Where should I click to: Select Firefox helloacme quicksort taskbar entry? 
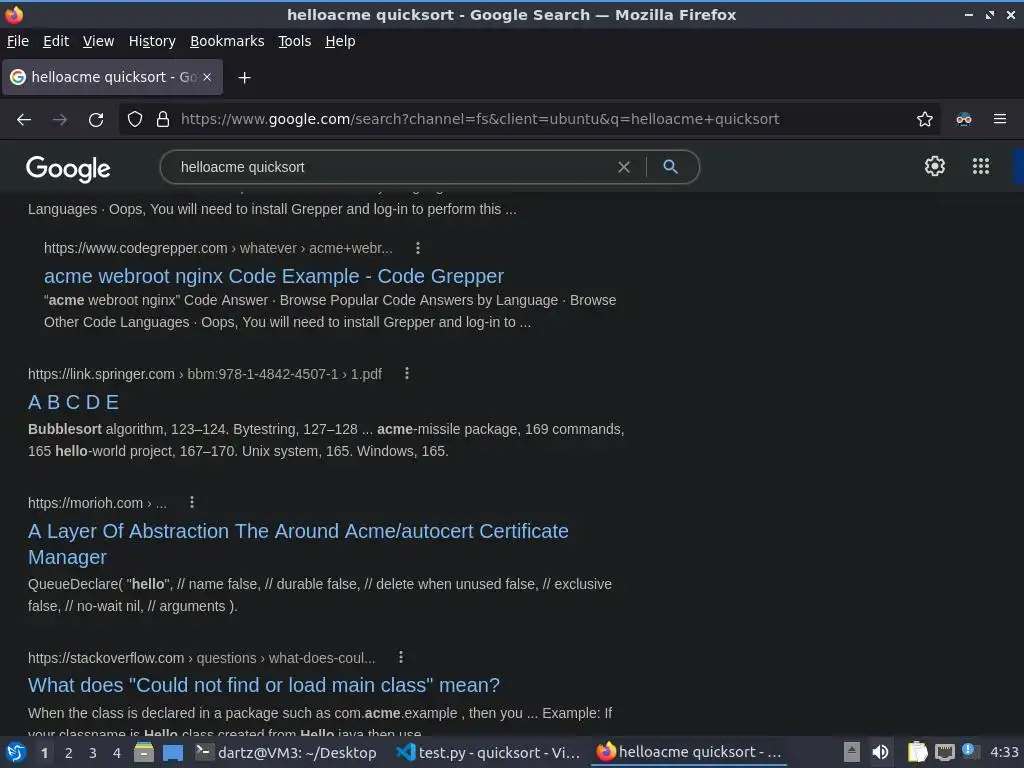click(689, 752)
